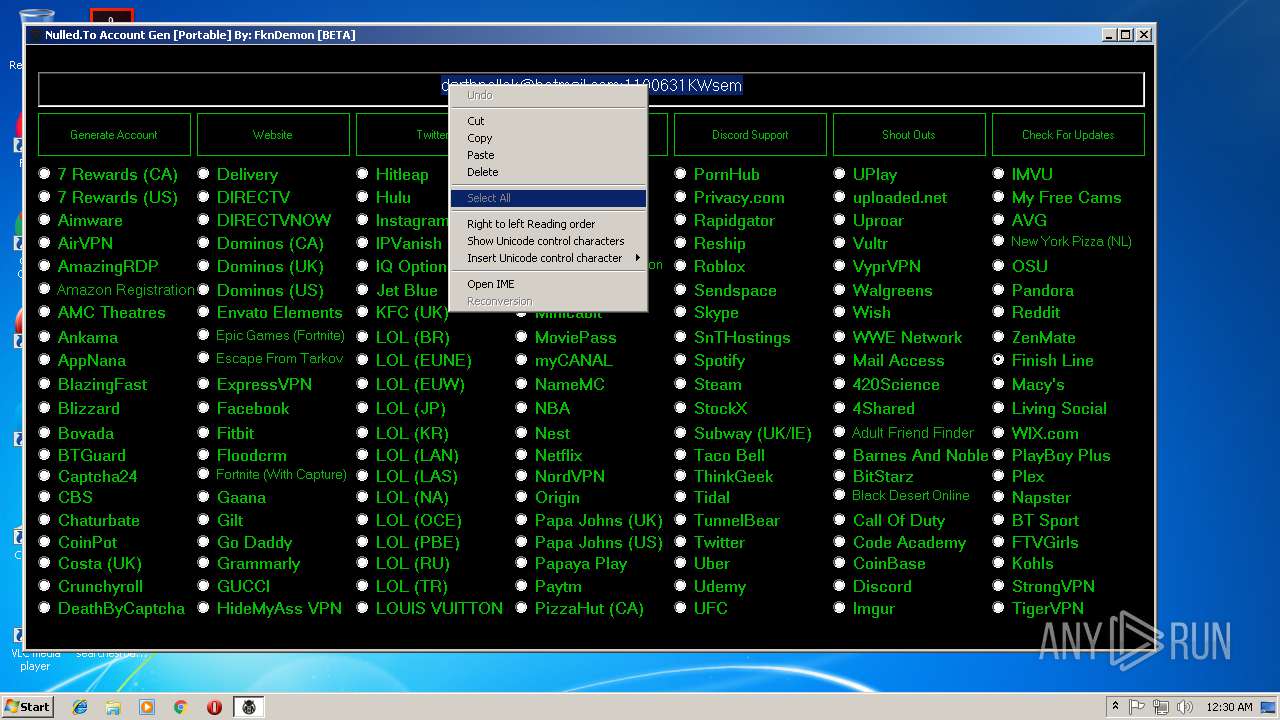Select the Blizzard radio button
The image size is (1280, 720).
[x=44, y=408]
